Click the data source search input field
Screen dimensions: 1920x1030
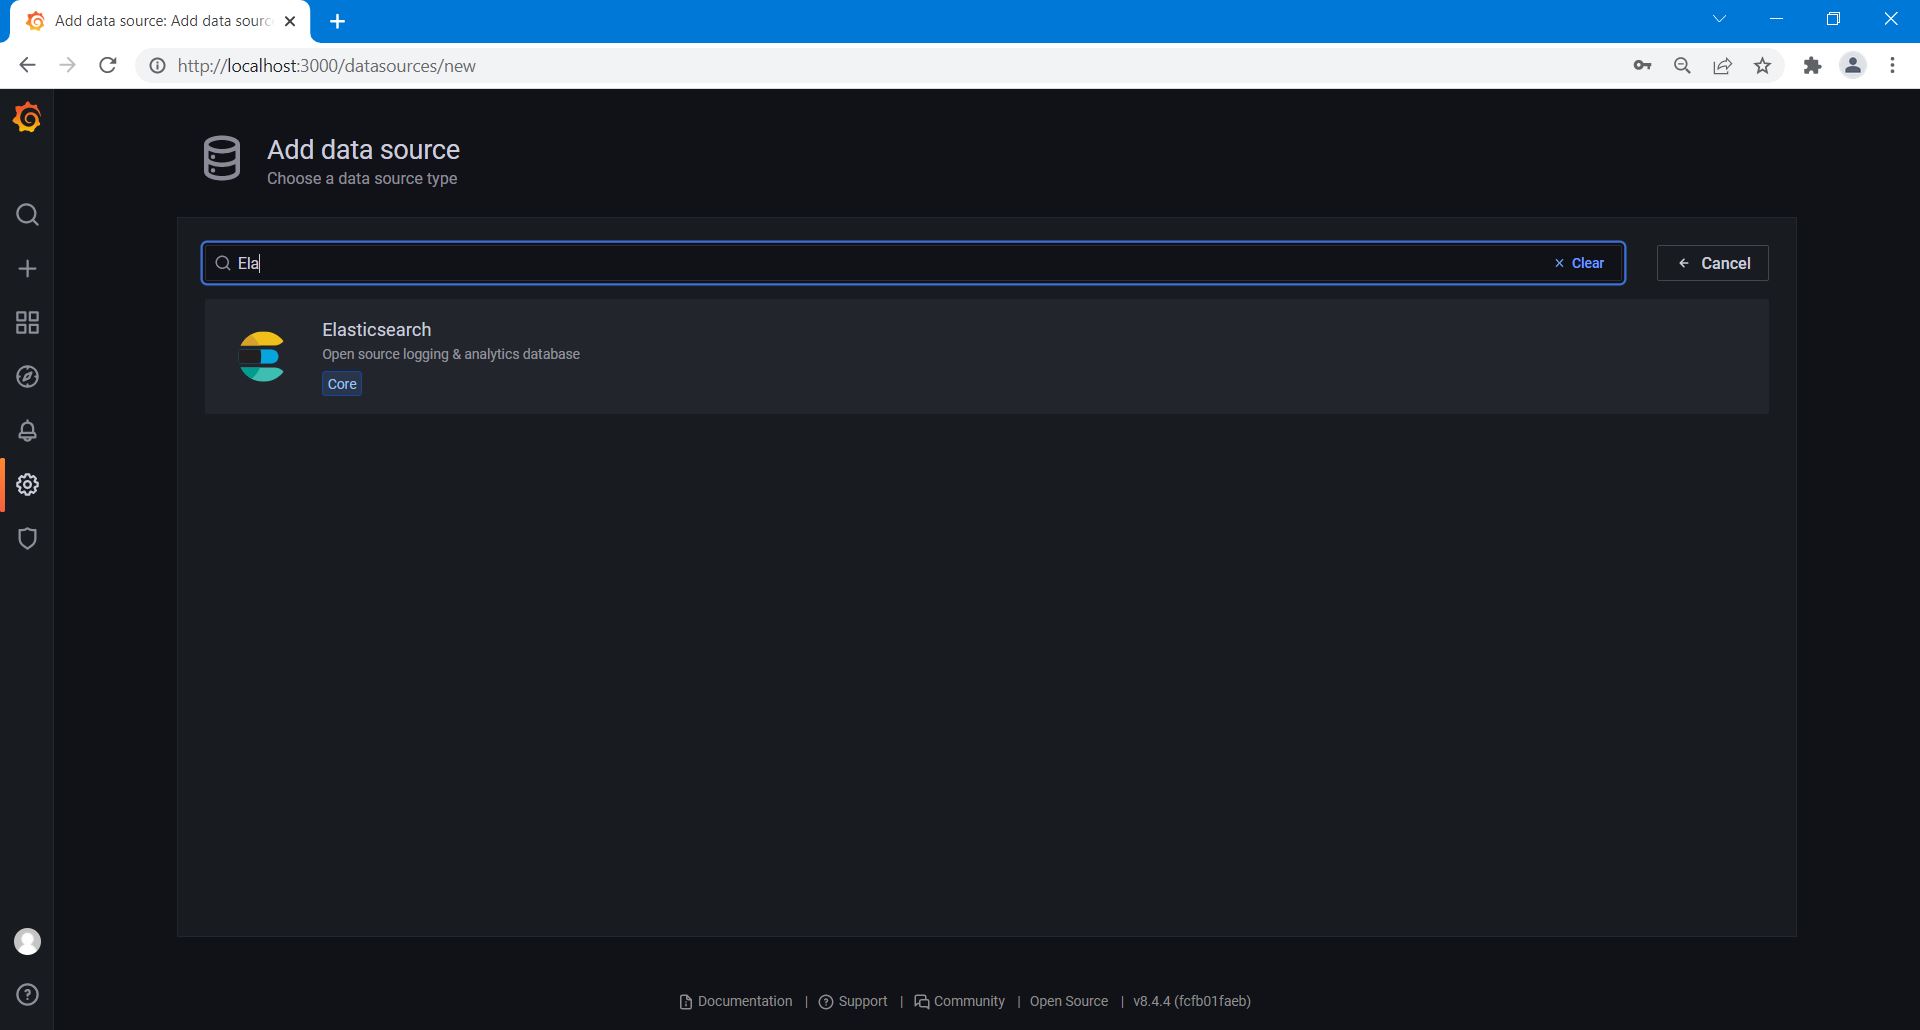pyautogui.click(x=880, y=263)
